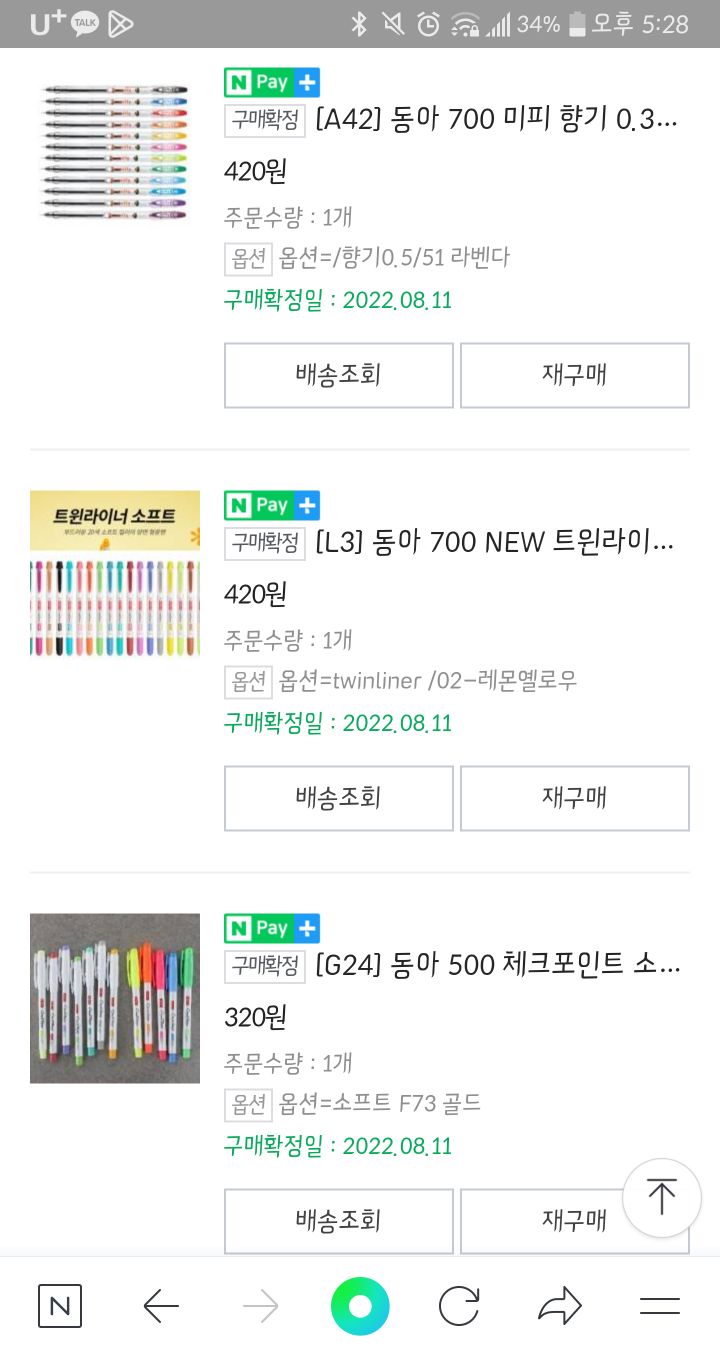Tap the Naver N home icon
The image size is (720, 1356).
pos(60,1306)
